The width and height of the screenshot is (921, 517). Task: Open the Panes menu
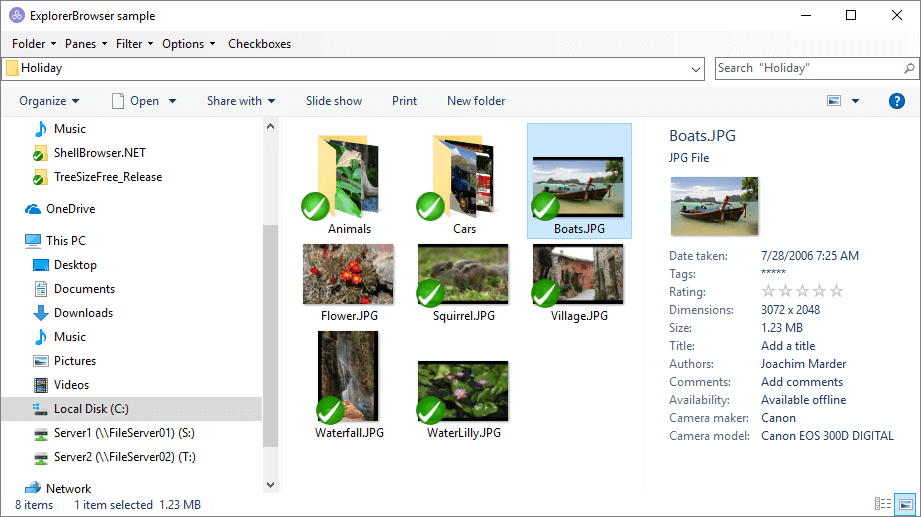(x=86, y=44)
